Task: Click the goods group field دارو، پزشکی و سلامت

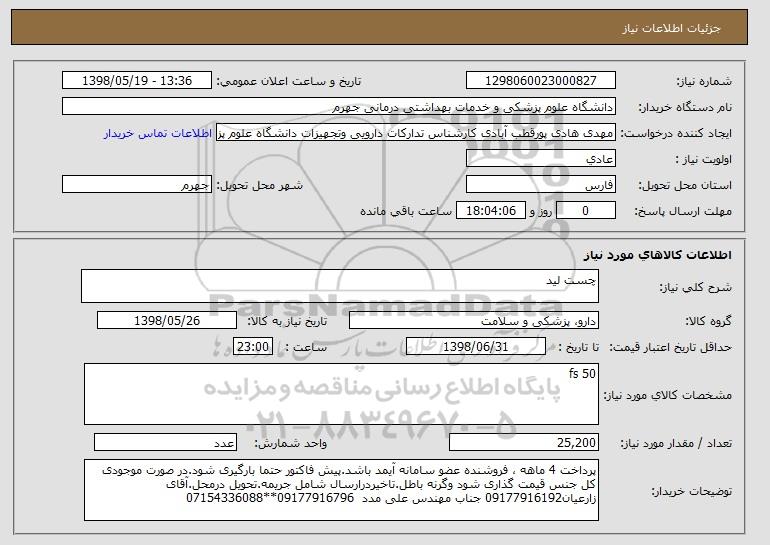Action: point(474,321)
